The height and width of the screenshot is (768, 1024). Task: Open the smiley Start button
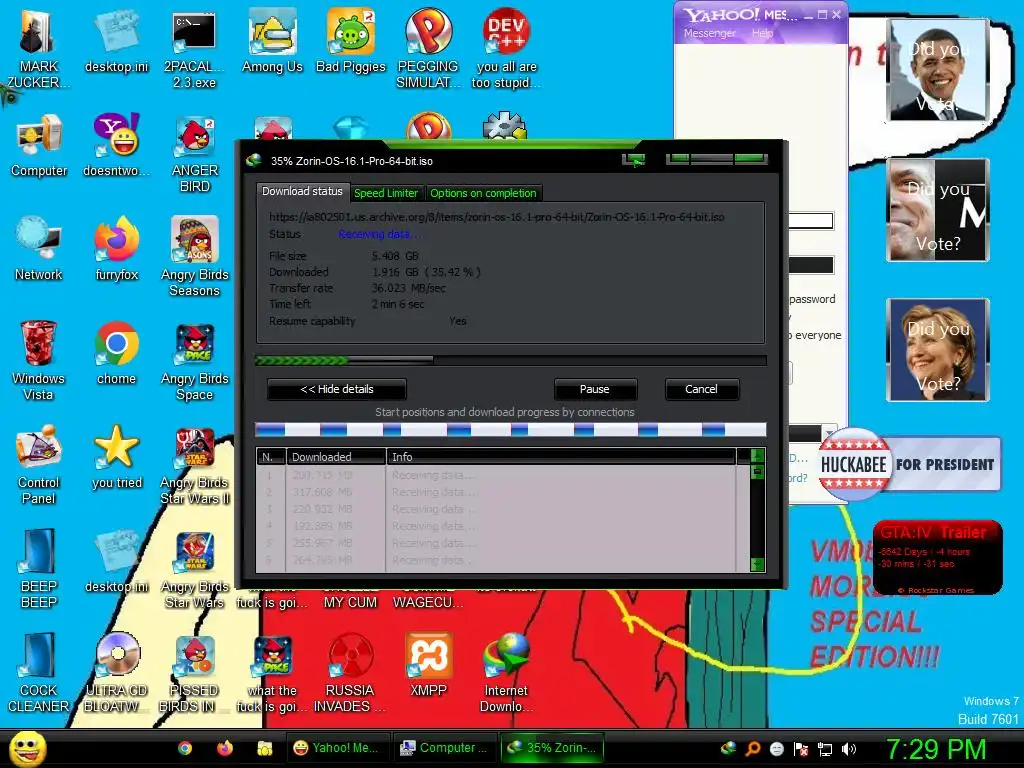tap(27, 748)
